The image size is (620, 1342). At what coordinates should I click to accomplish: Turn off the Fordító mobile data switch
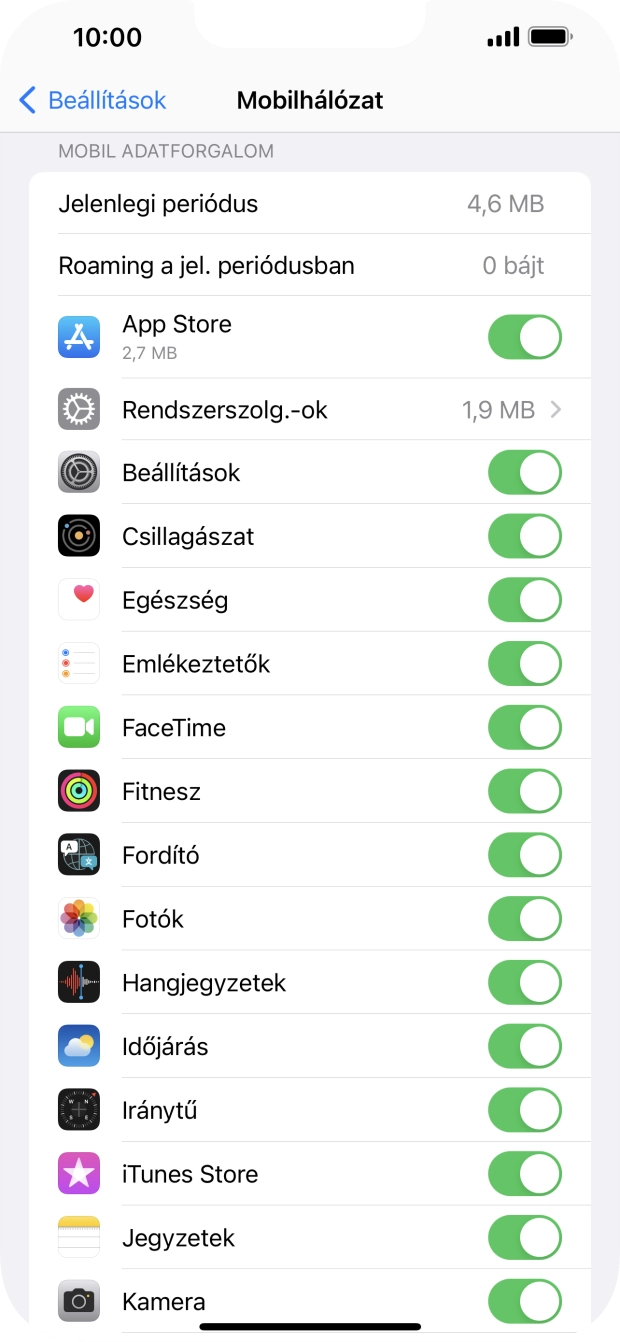[x=524, y=855]
